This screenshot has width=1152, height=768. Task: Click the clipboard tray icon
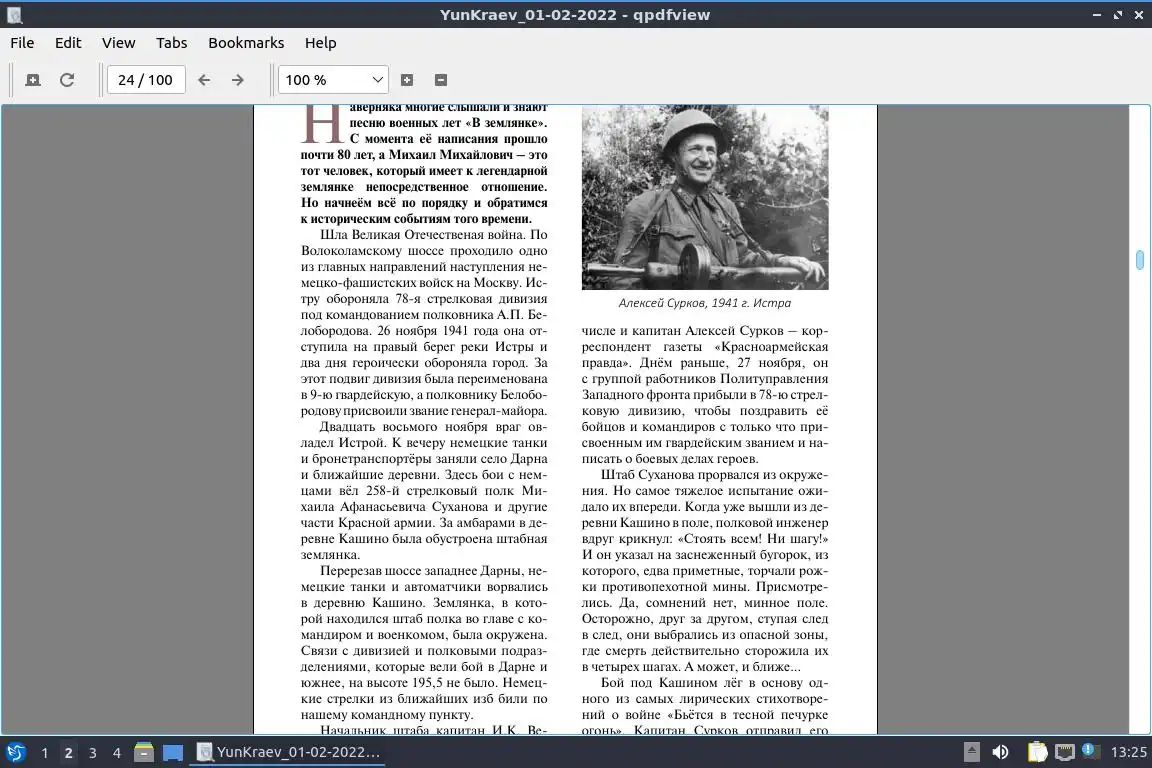(x=1037, y=752)
